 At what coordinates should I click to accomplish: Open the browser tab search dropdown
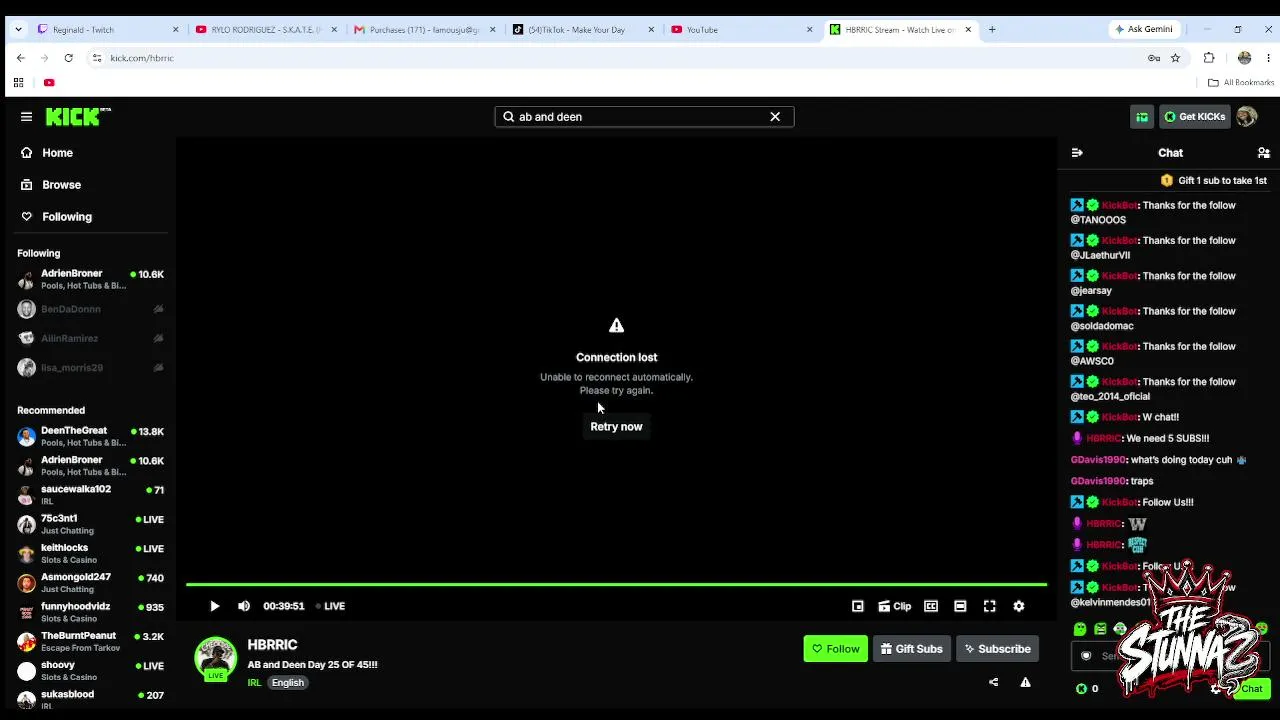[x=18, y=30]
